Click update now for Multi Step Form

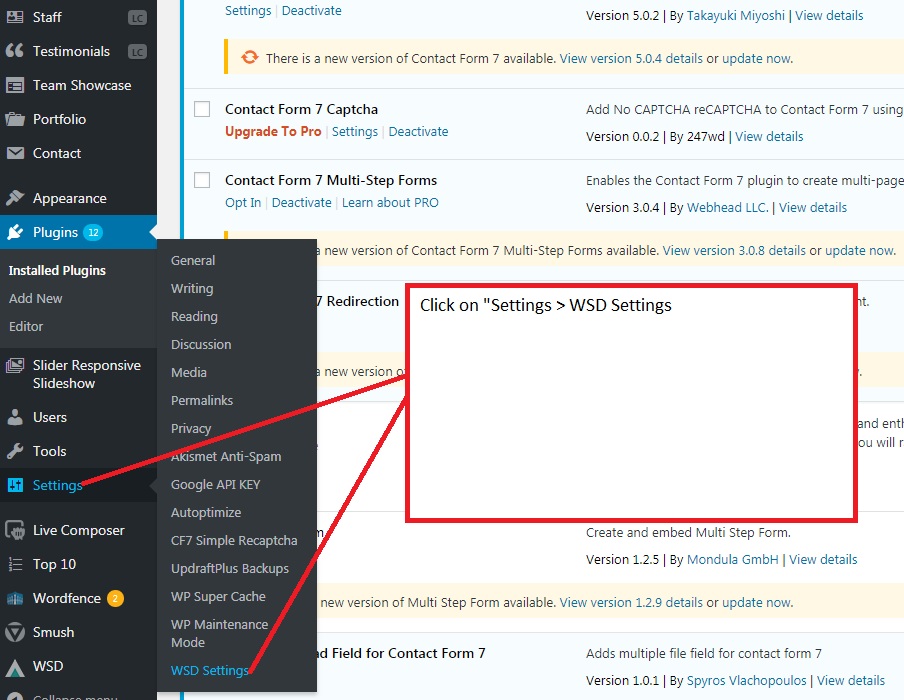(757, 603)
